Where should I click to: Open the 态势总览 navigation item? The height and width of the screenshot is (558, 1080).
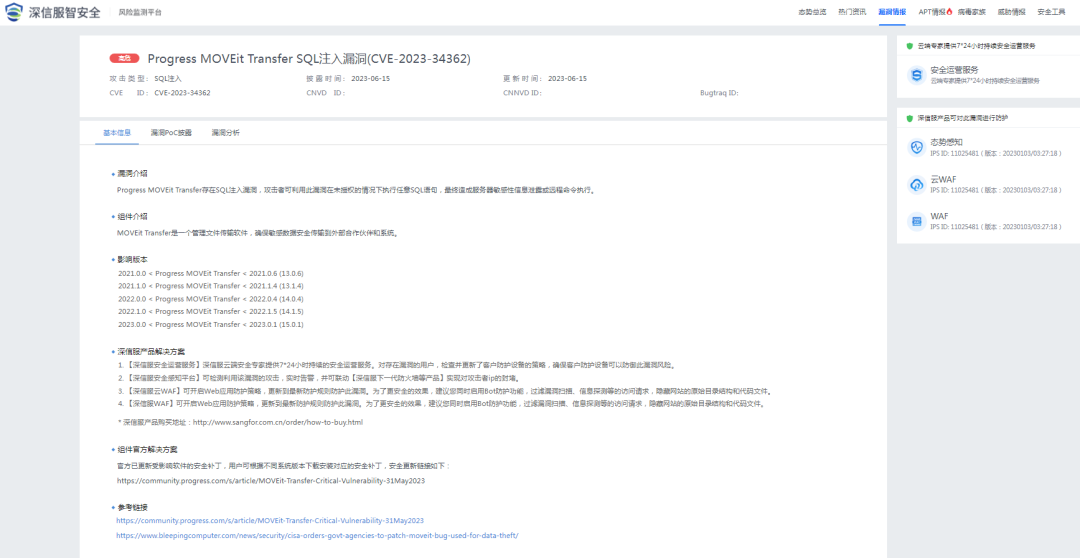pos(812,12)
